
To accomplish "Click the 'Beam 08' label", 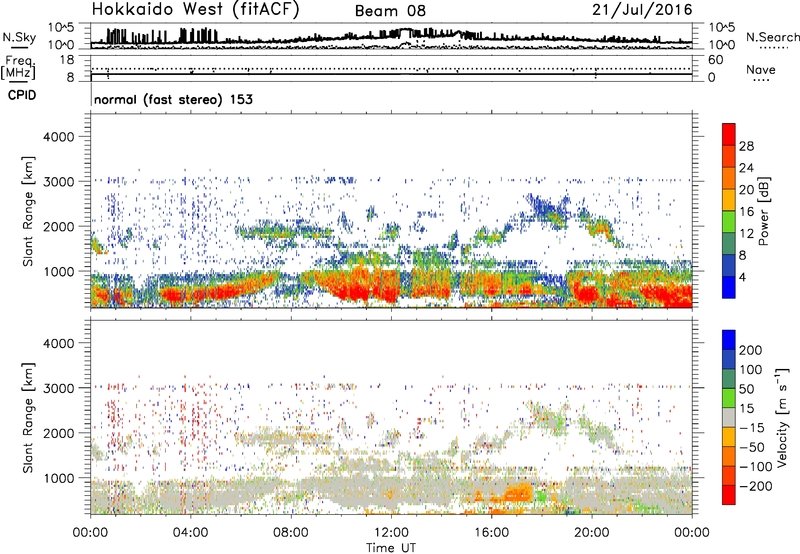I will (390, 11).
